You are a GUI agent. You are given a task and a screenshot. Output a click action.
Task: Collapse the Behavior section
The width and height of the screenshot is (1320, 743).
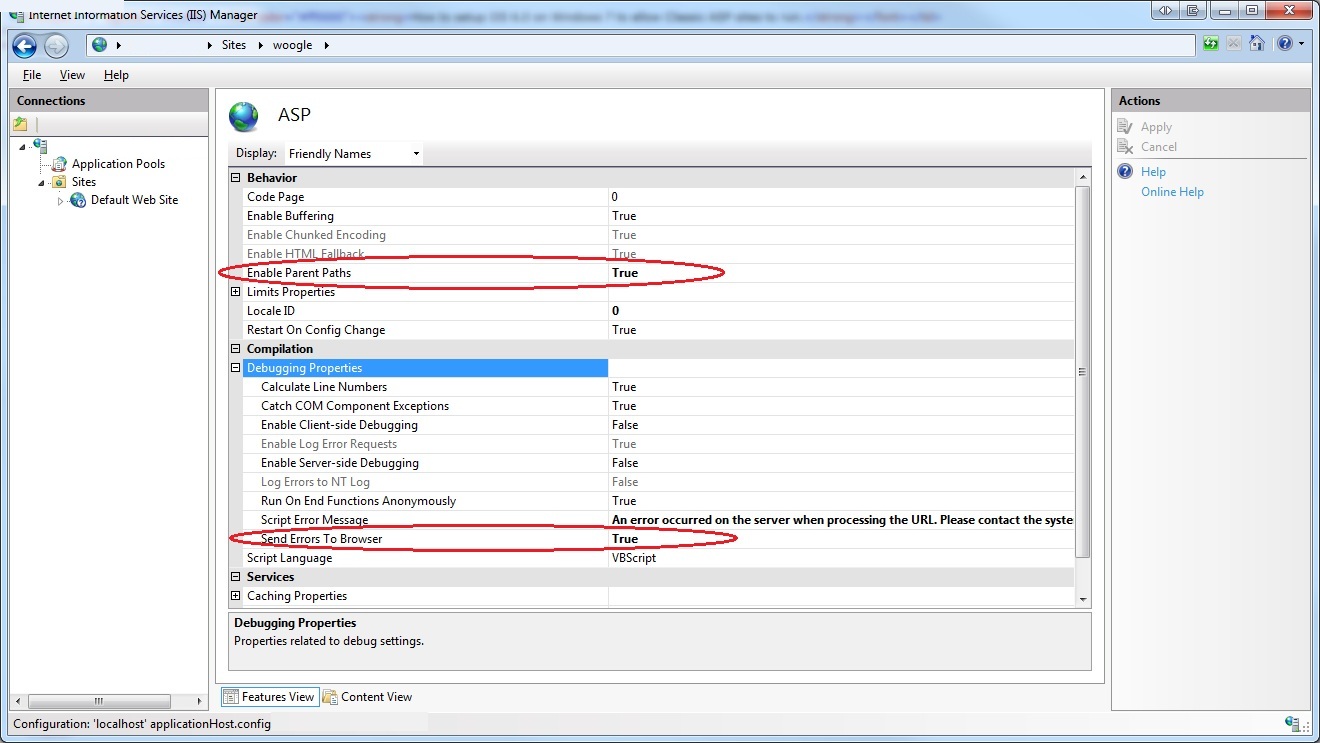click(x=236, y=178)
